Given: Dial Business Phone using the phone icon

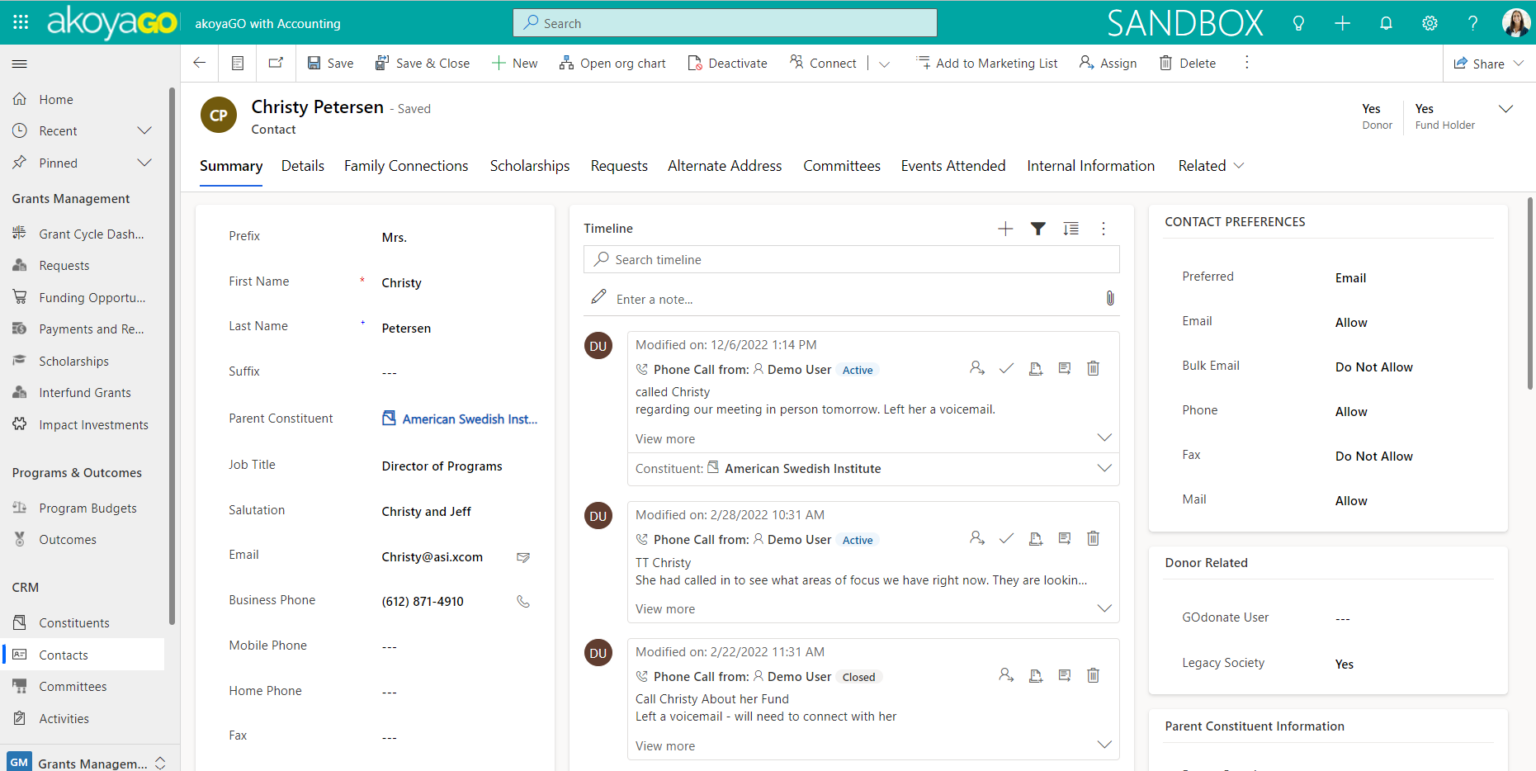Looking at the screenshot, I should [x=522, y=601].
